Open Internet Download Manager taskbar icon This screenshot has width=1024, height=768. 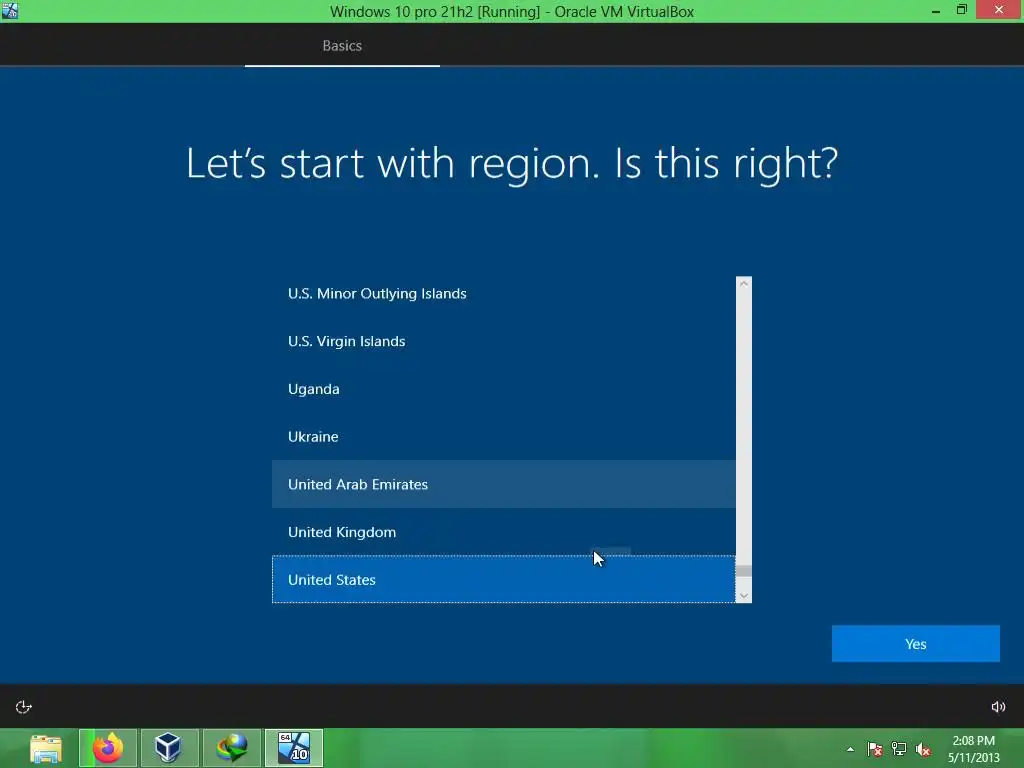[x=232, y=748]
